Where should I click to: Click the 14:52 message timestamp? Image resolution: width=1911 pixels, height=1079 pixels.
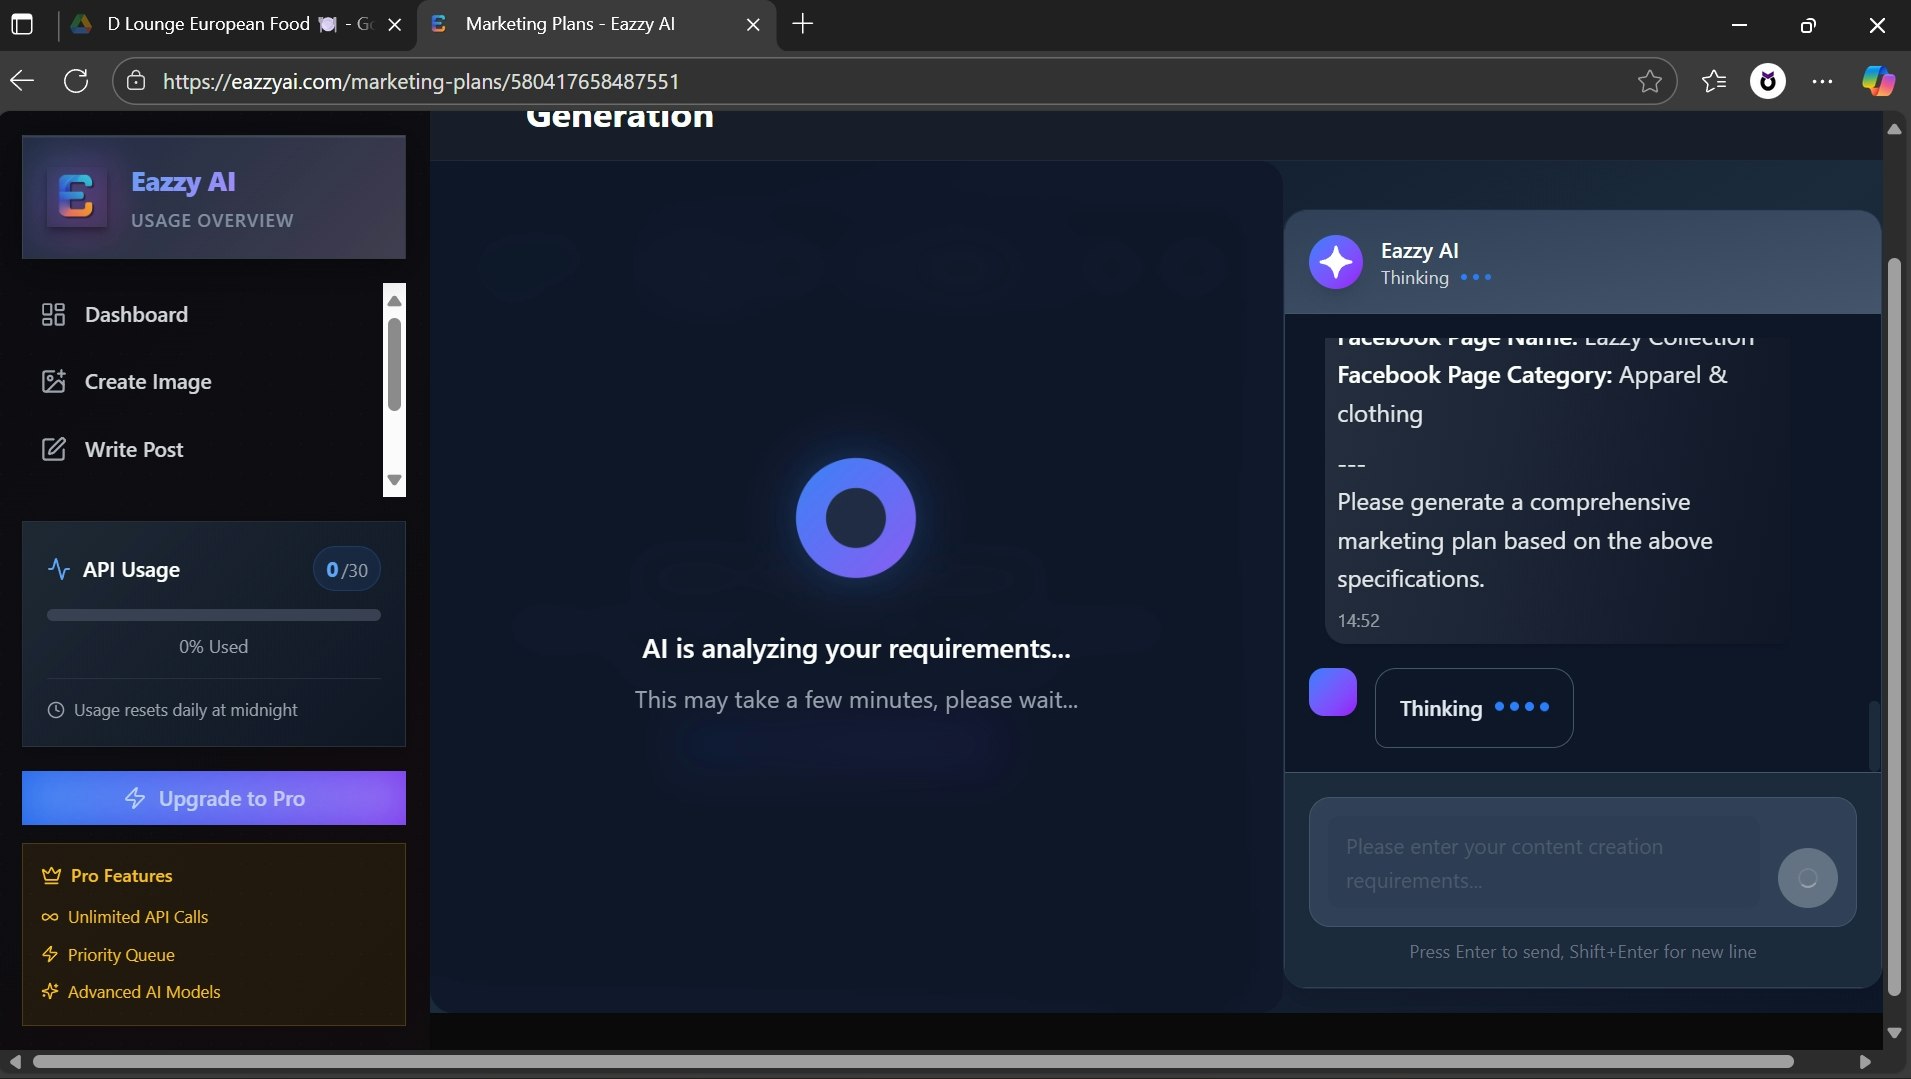pos(1358,621)
